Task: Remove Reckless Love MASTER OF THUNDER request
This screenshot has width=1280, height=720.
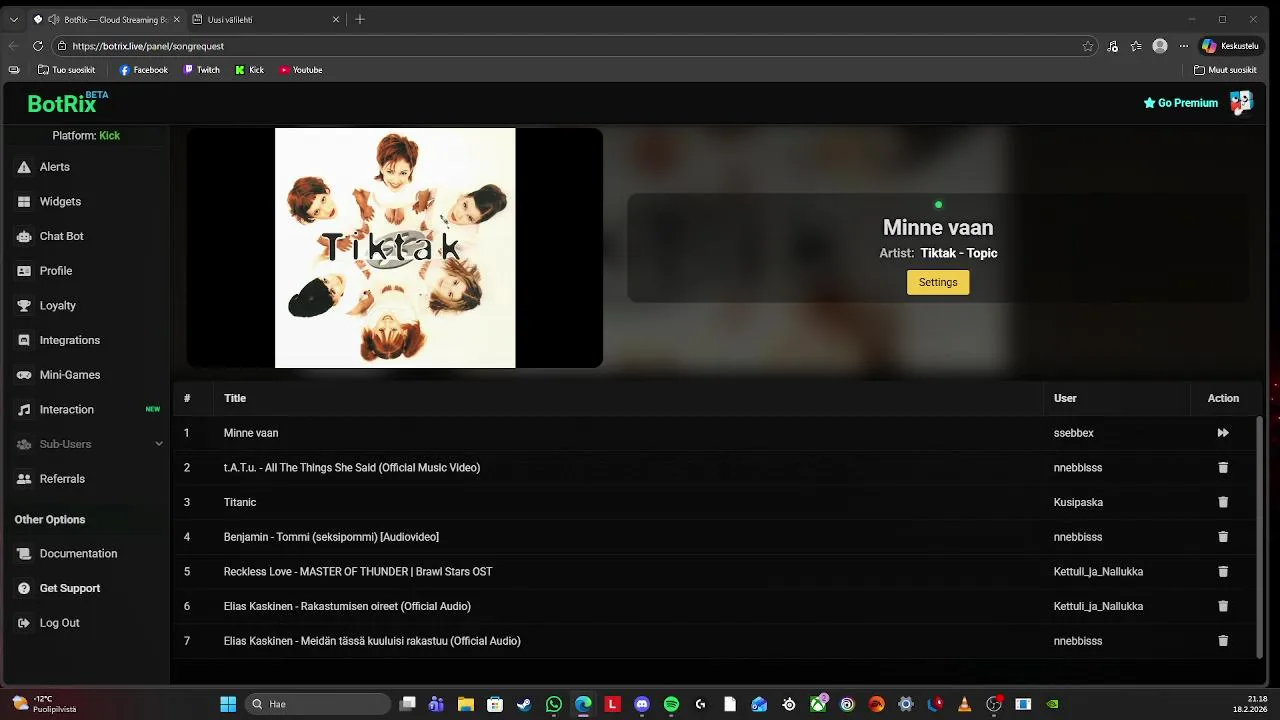Action: (1222, 572)
